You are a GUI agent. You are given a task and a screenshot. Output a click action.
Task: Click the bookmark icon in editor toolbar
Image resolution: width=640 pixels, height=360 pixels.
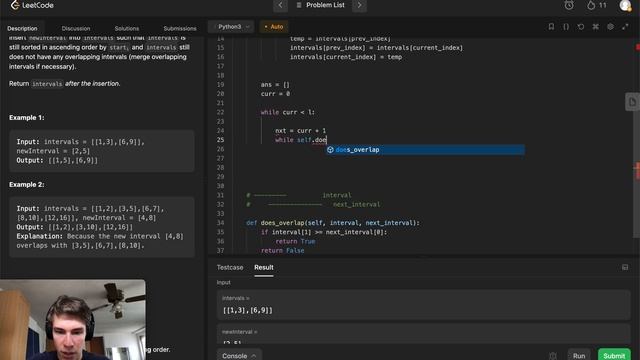[551, 27]
